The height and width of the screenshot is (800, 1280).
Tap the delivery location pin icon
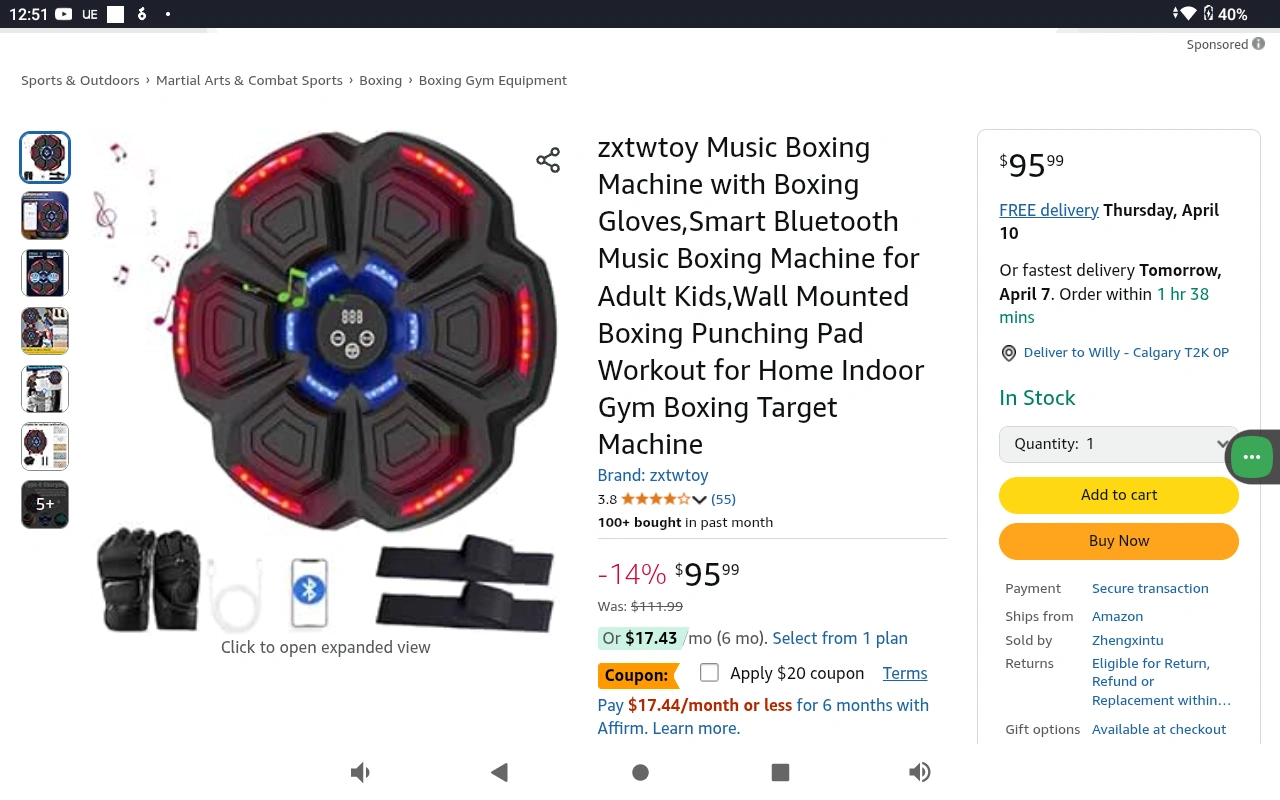pyautogui.click(x=1008, y=353)
